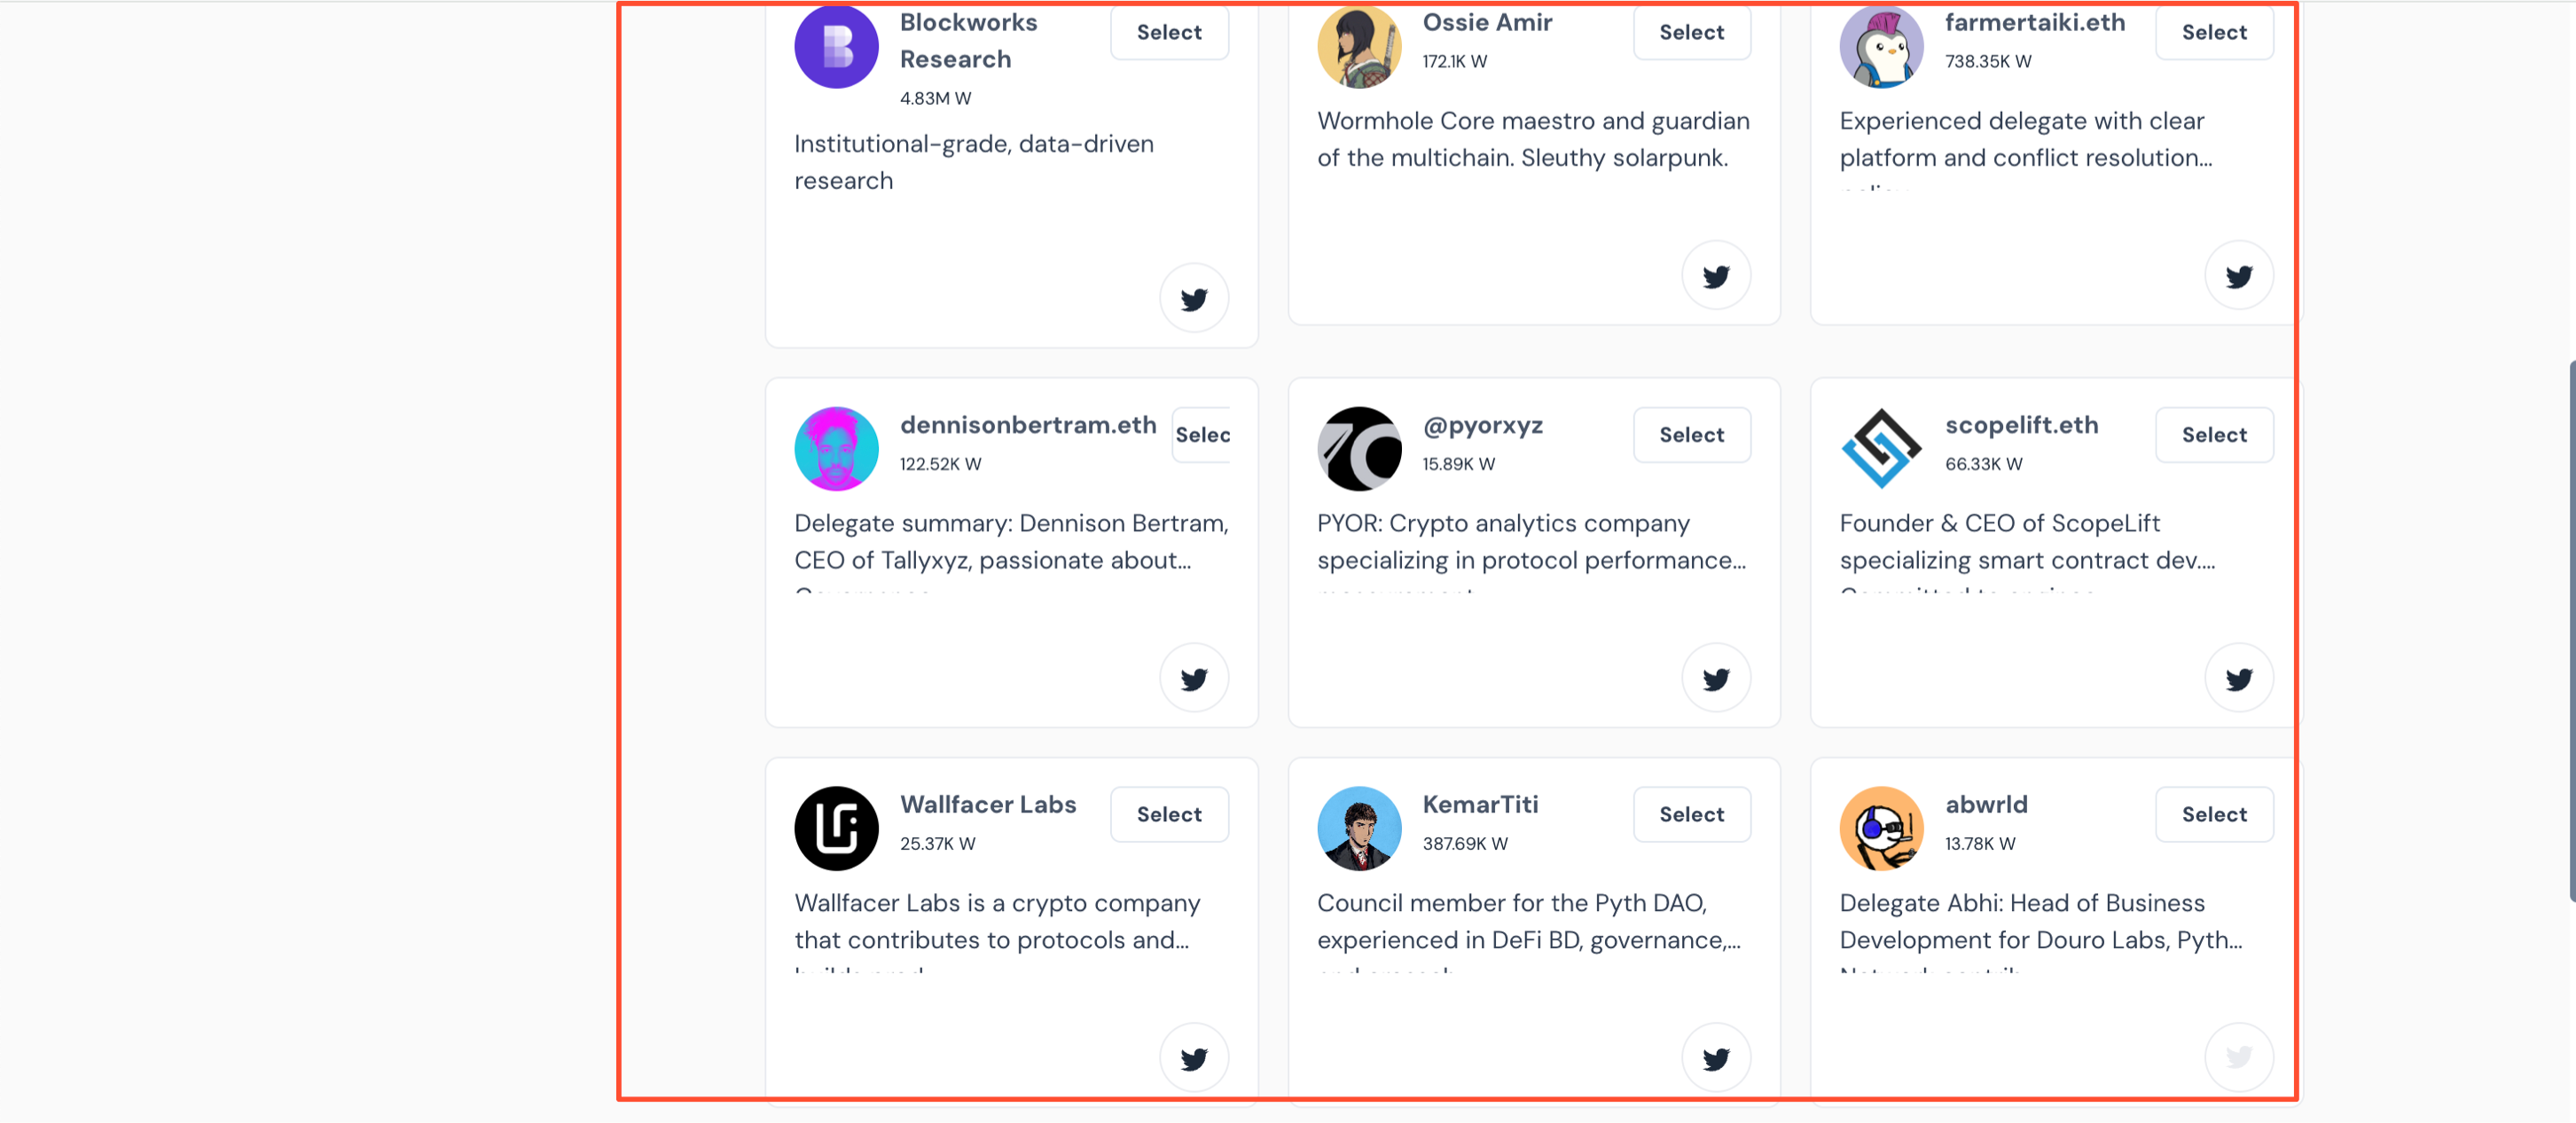Open dennisonbertram.eth's Twitter icon
This screenshot has width=2576, height=1123.
[1194, 678]
